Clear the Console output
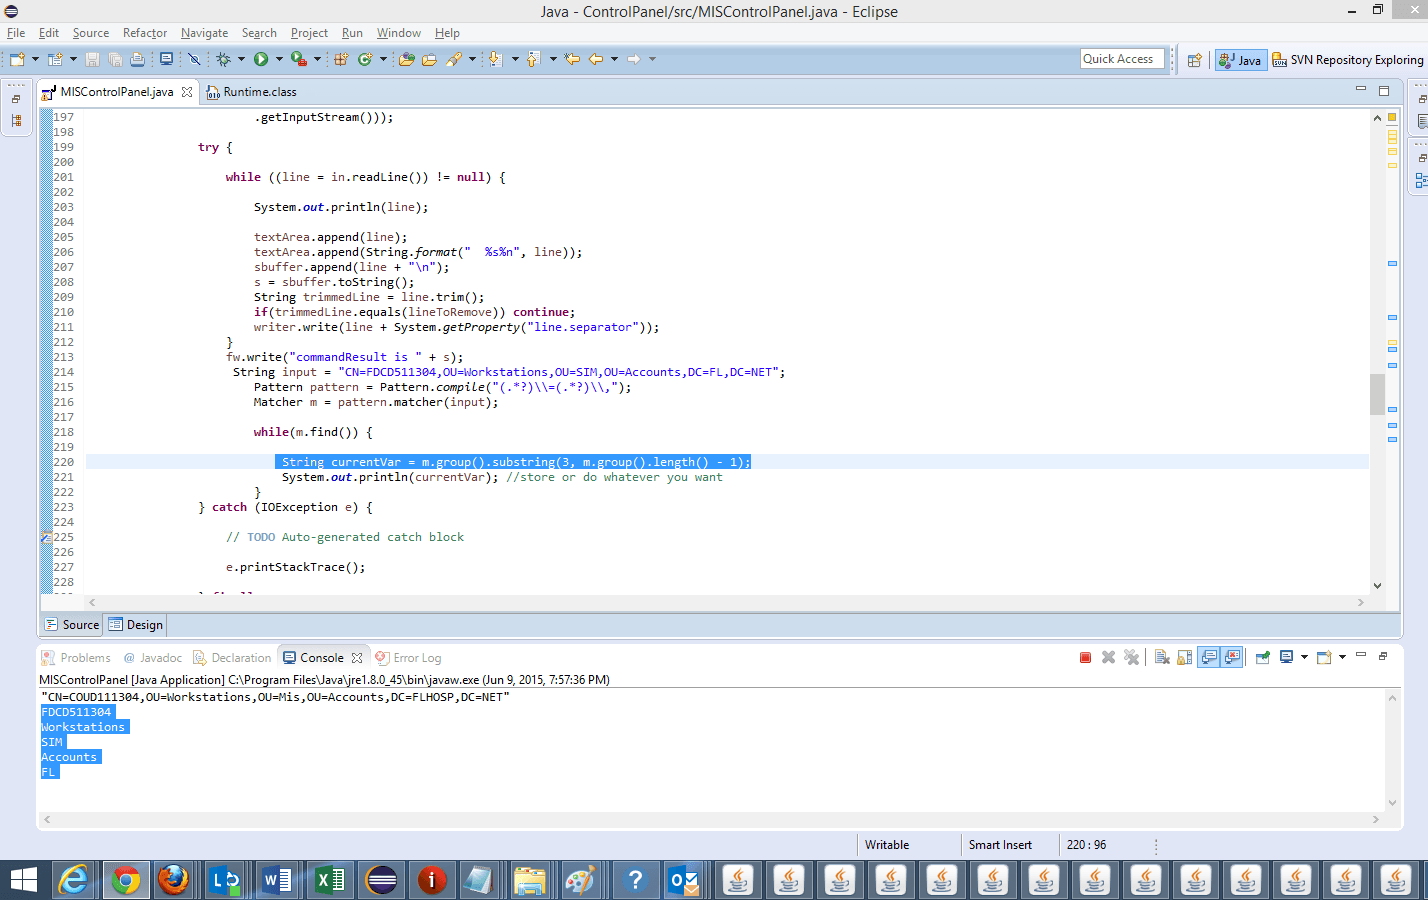 click(1162, 657)
